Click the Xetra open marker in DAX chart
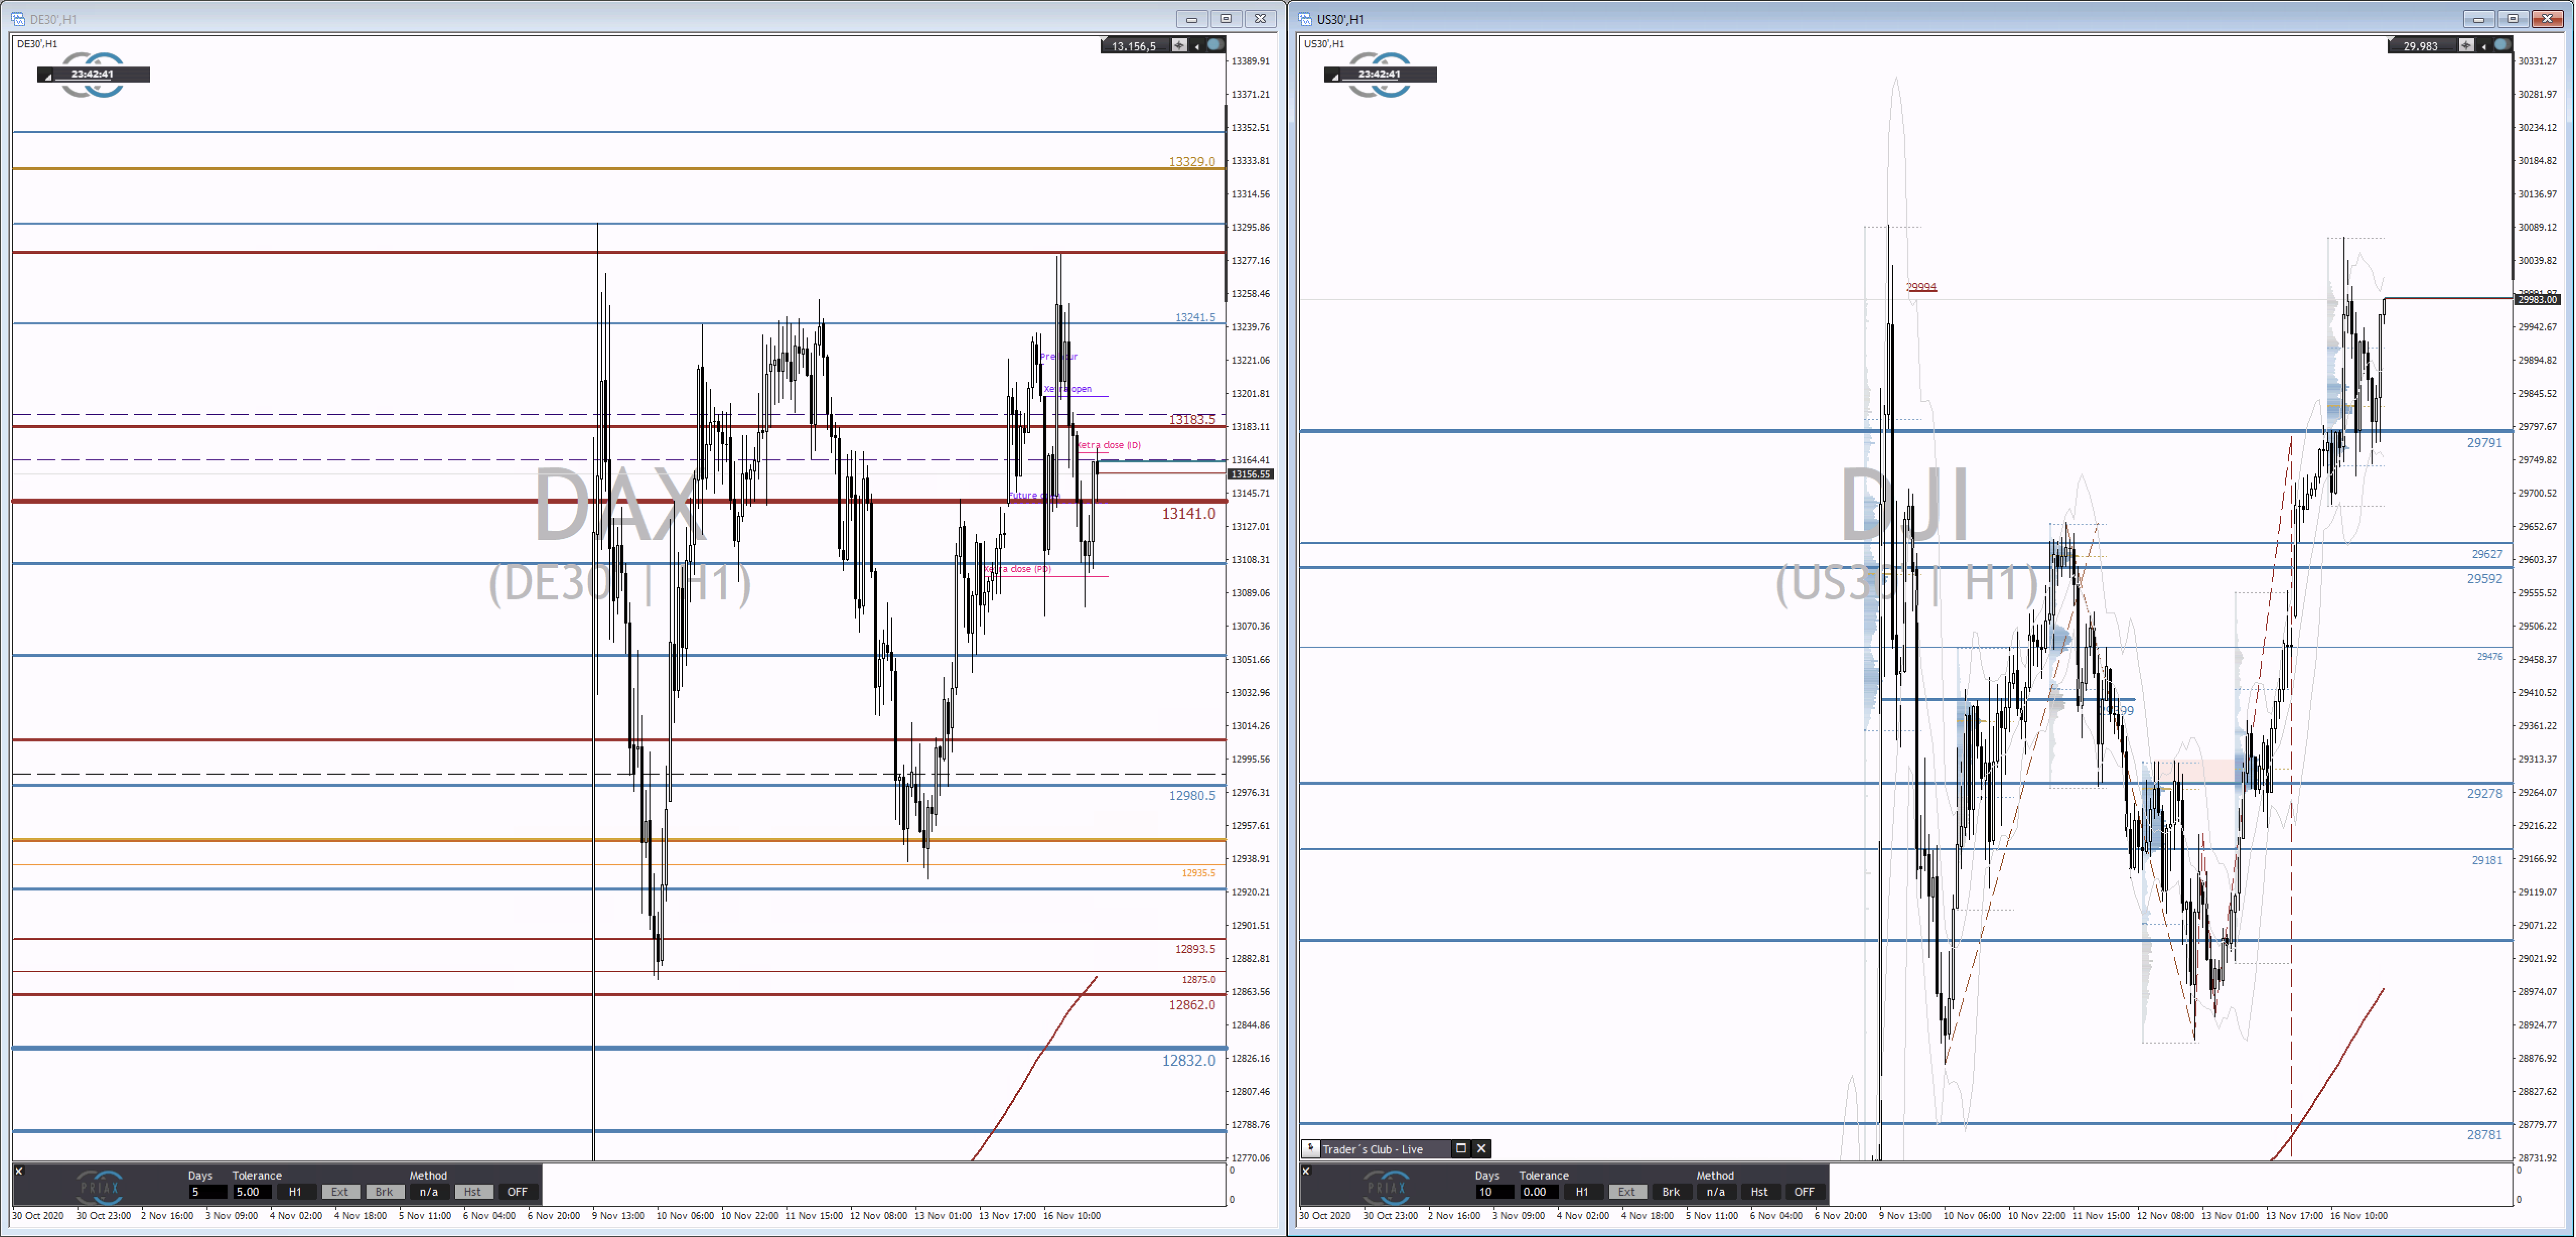The image size is (2576, 1237). click(1068, 389)
